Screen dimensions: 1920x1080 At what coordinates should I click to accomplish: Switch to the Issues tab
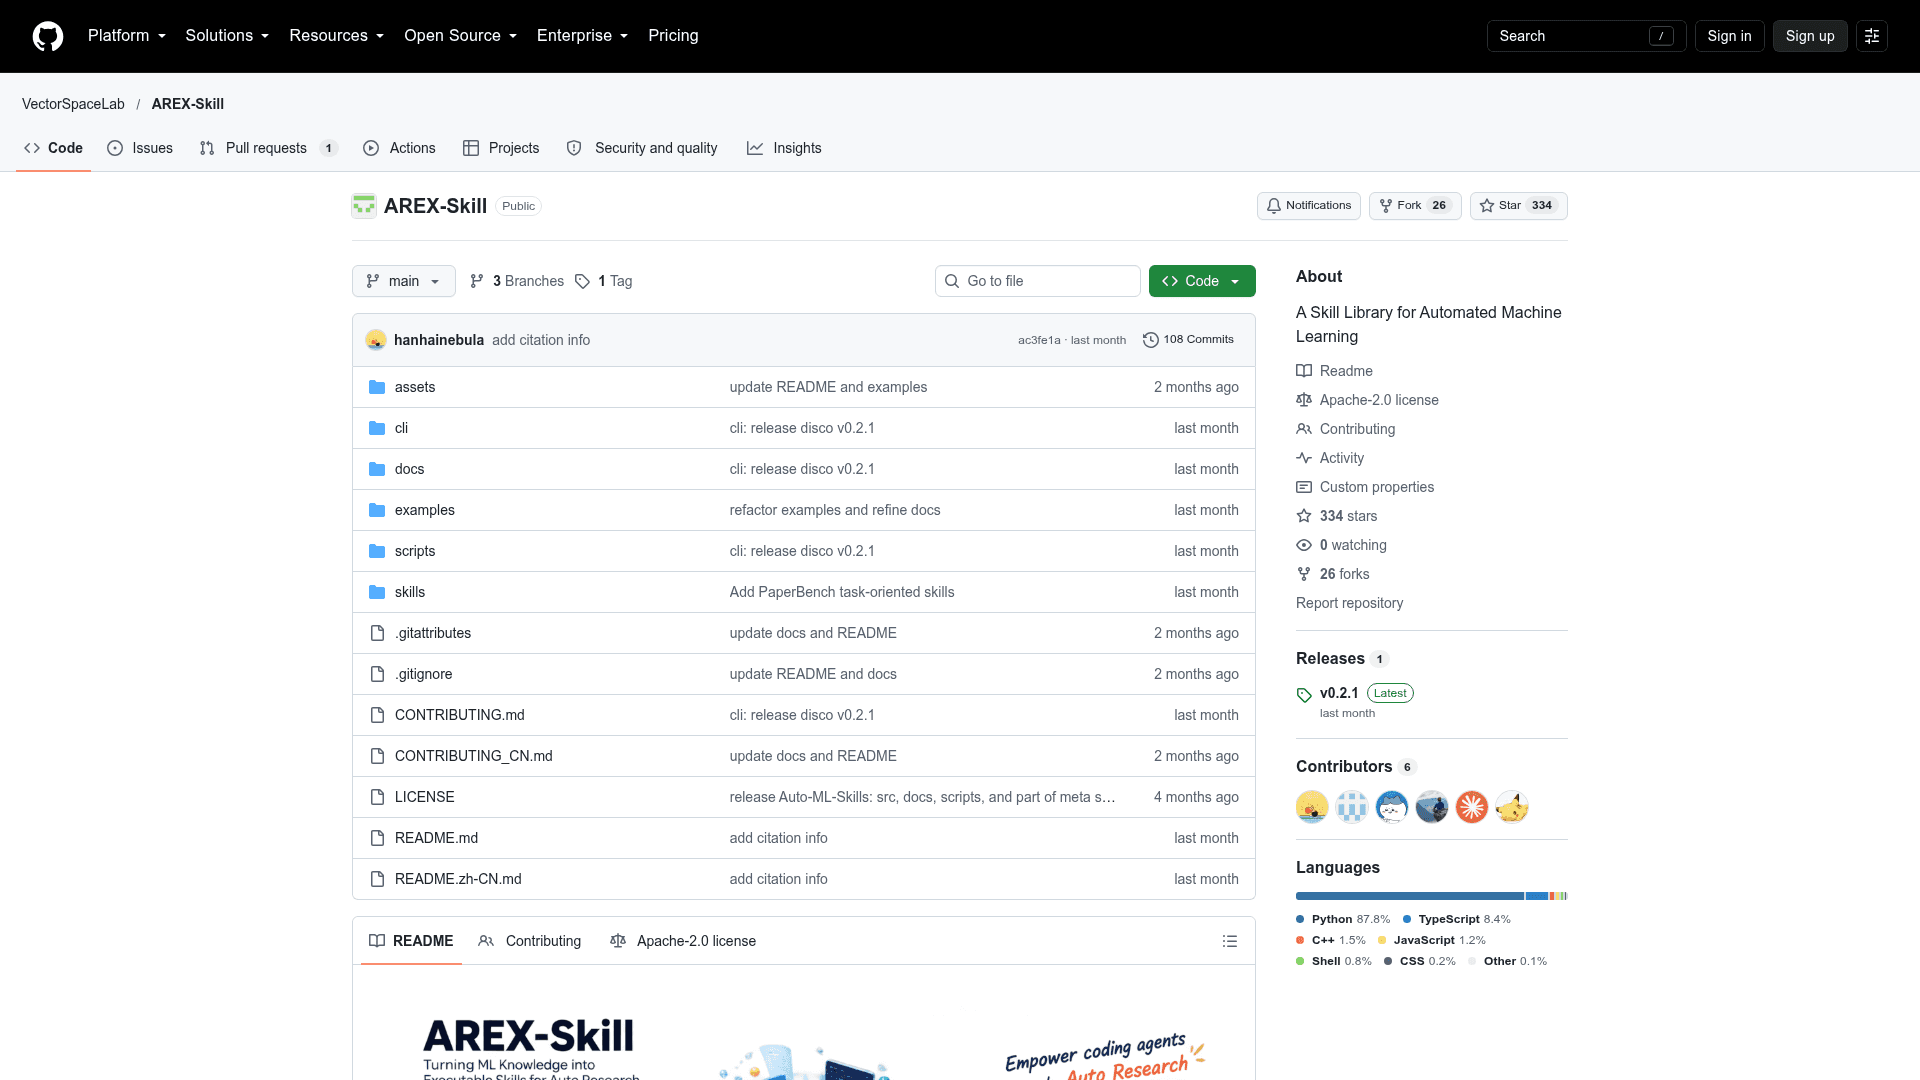click(140, 148)
